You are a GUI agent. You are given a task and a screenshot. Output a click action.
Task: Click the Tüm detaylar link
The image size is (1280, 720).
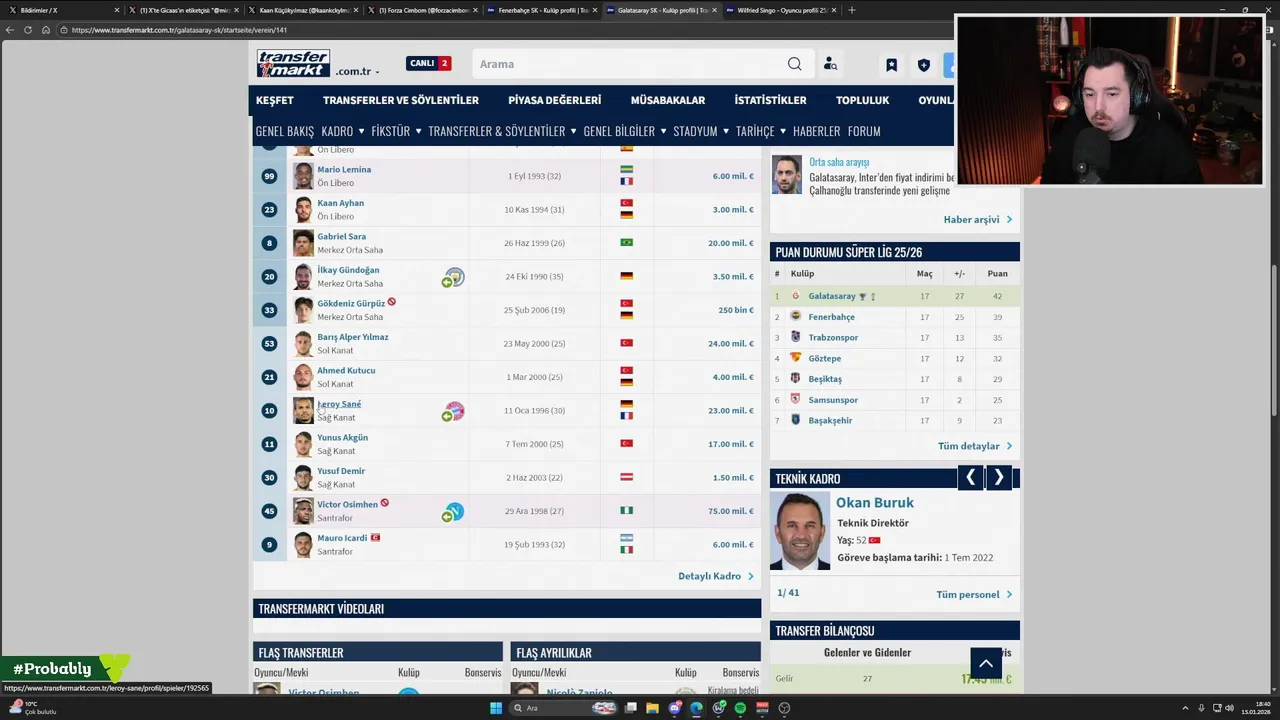point(975,446)
